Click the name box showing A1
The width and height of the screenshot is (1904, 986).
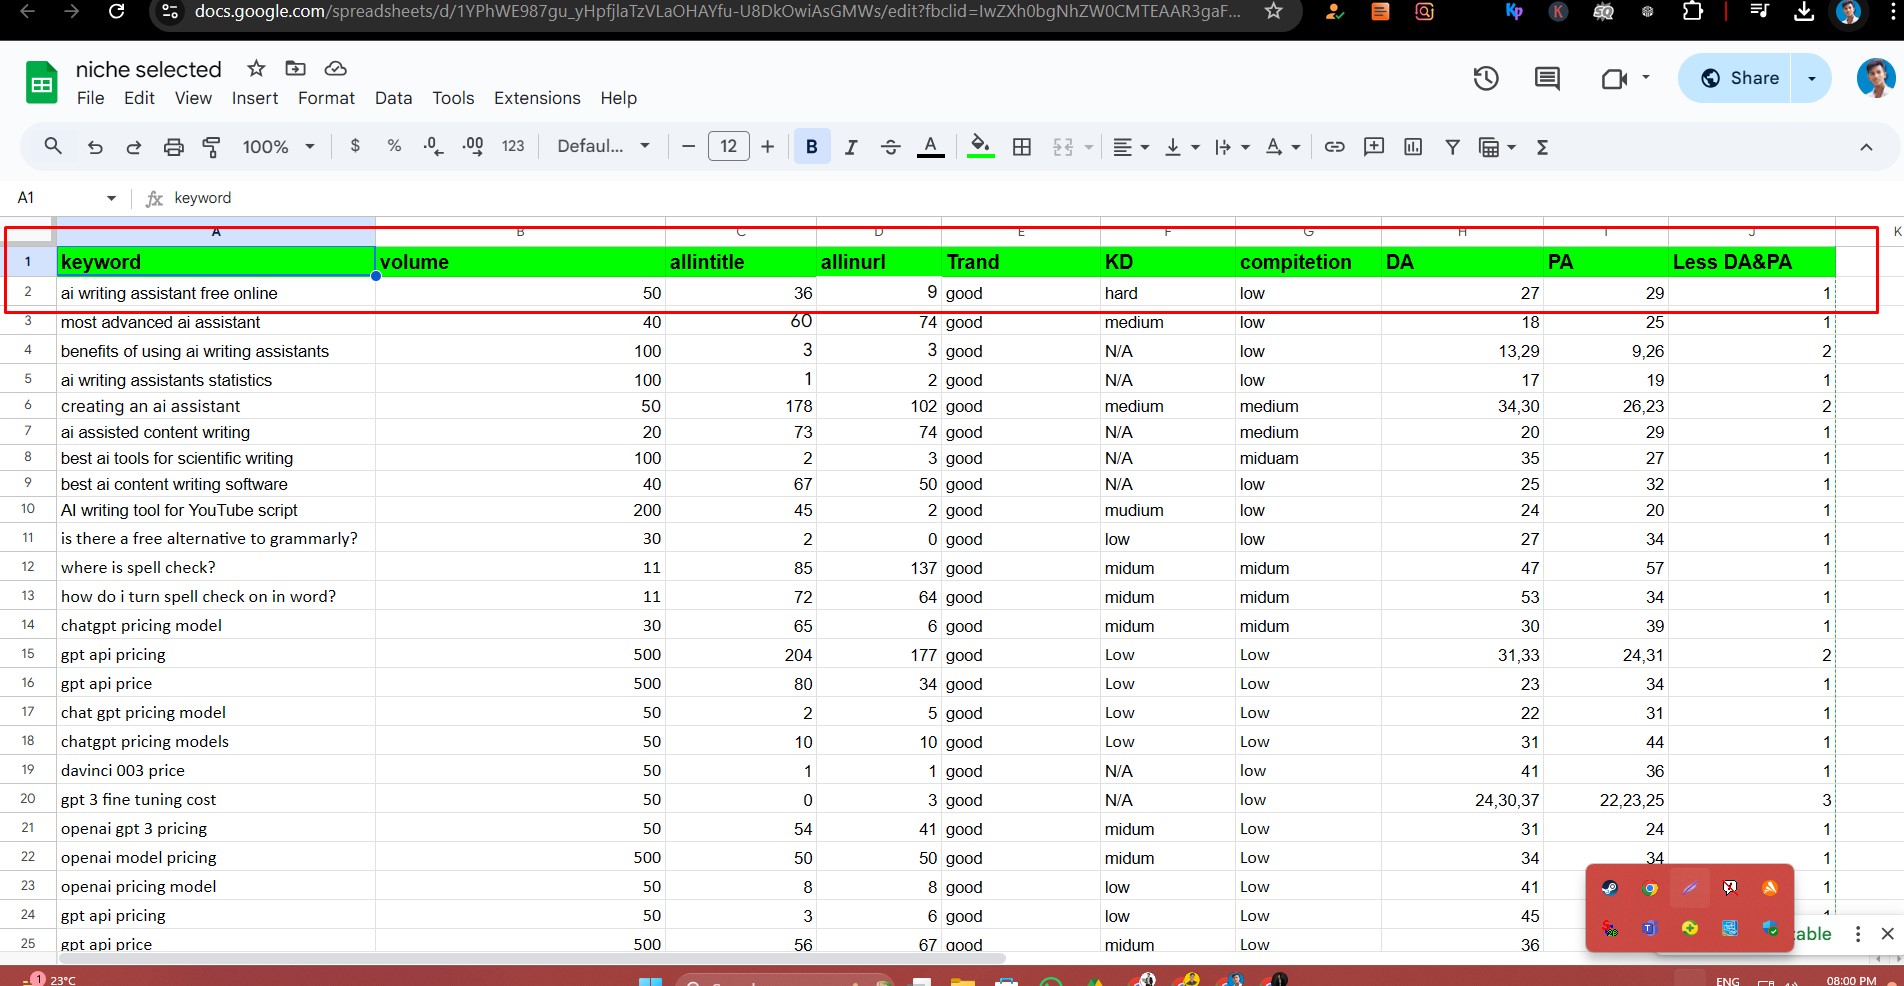pos(65,198)
